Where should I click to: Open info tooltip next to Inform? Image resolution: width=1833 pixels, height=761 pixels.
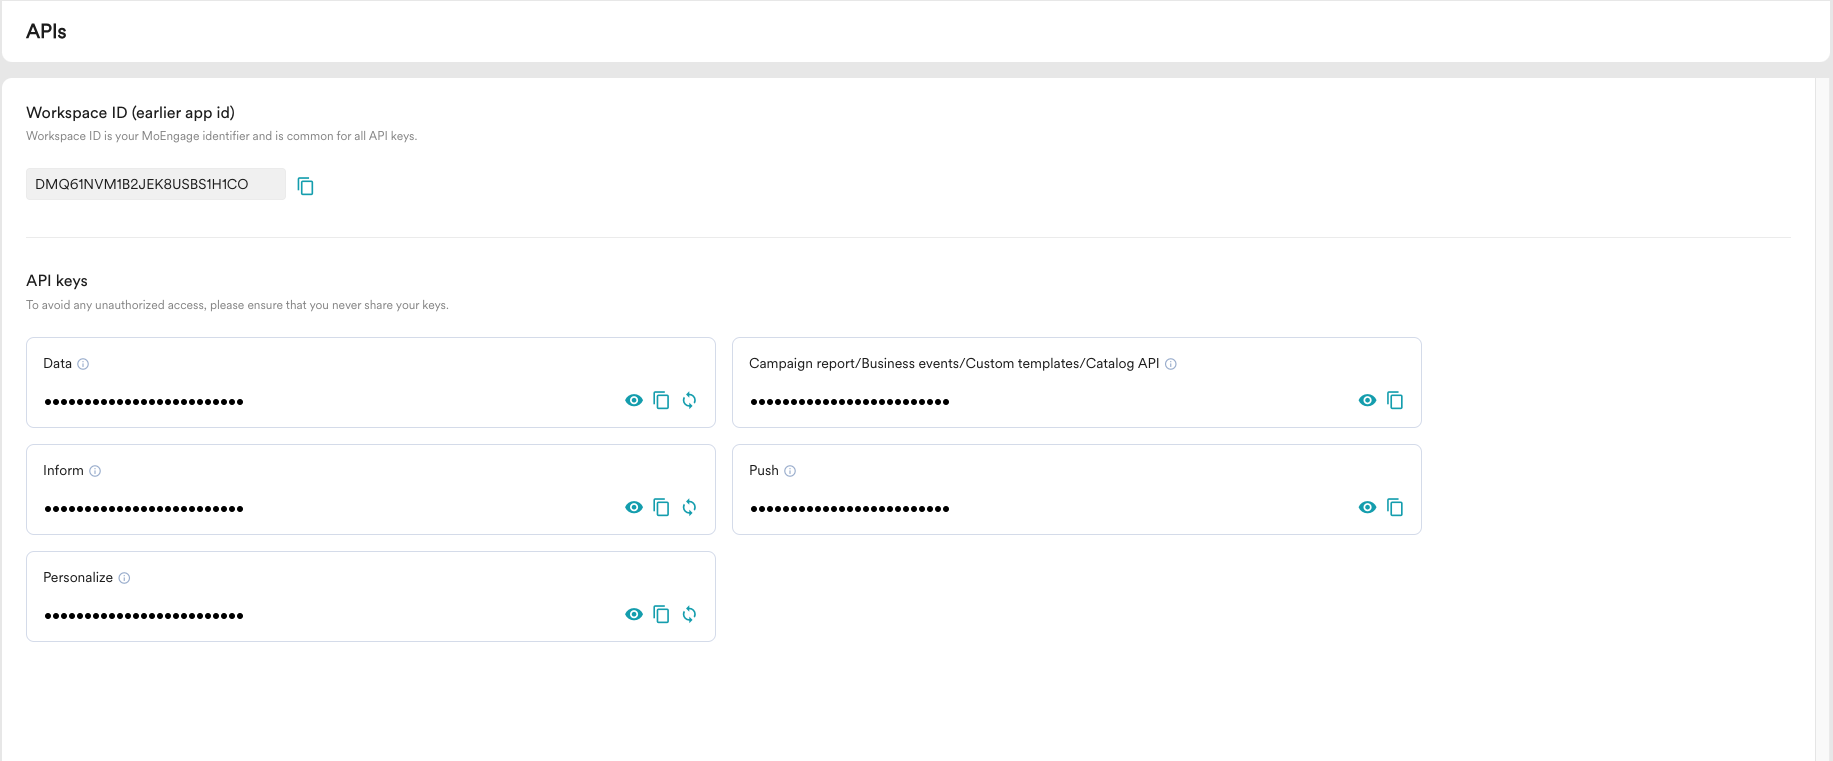click(x=95, y=471)
